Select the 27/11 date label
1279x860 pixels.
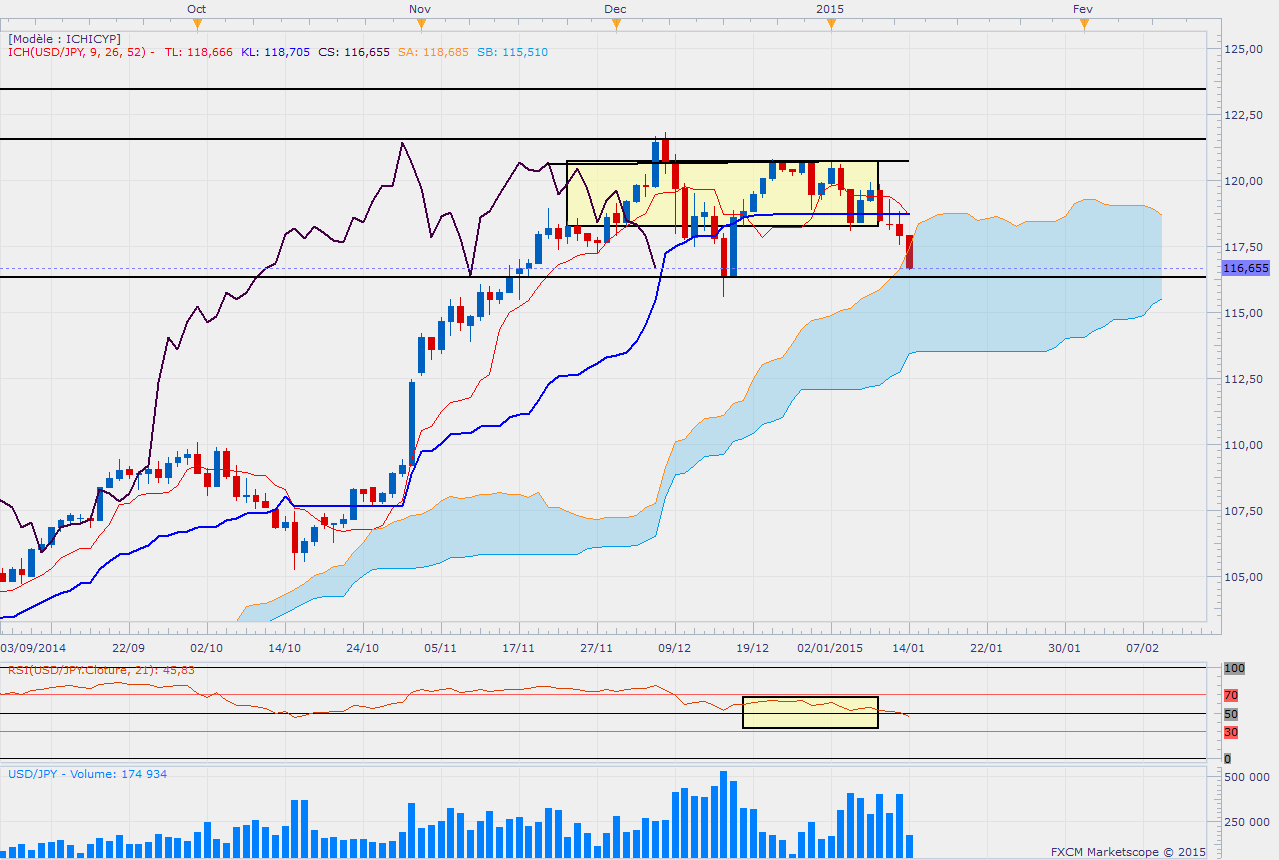(596, 648)
